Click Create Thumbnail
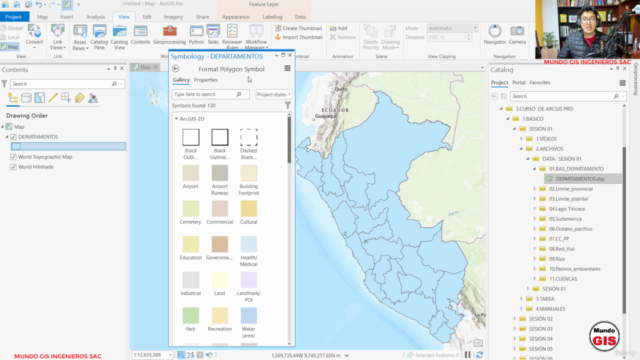Viewport: 640px width, 360px height. (x=298, y=28)
